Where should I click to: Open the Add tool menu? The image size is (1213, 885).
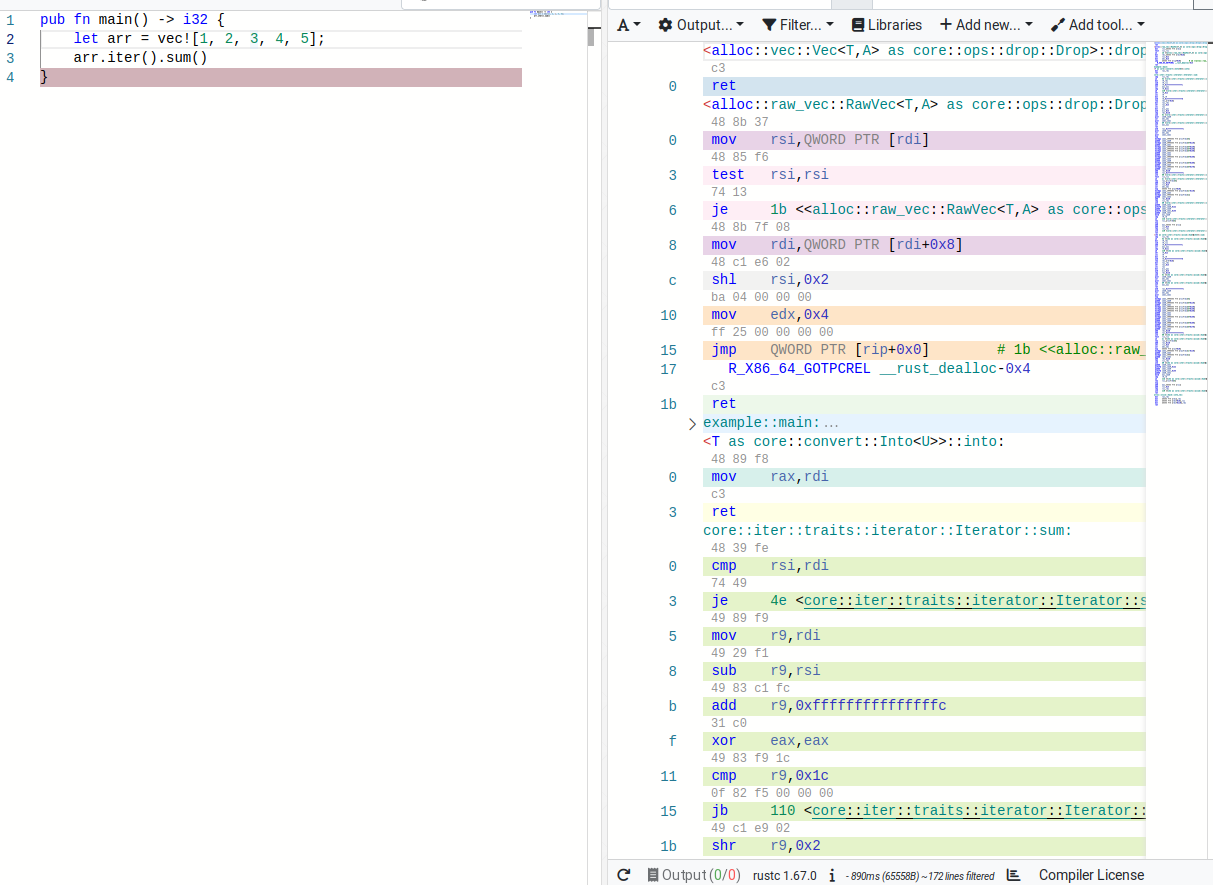(1098, 25)
